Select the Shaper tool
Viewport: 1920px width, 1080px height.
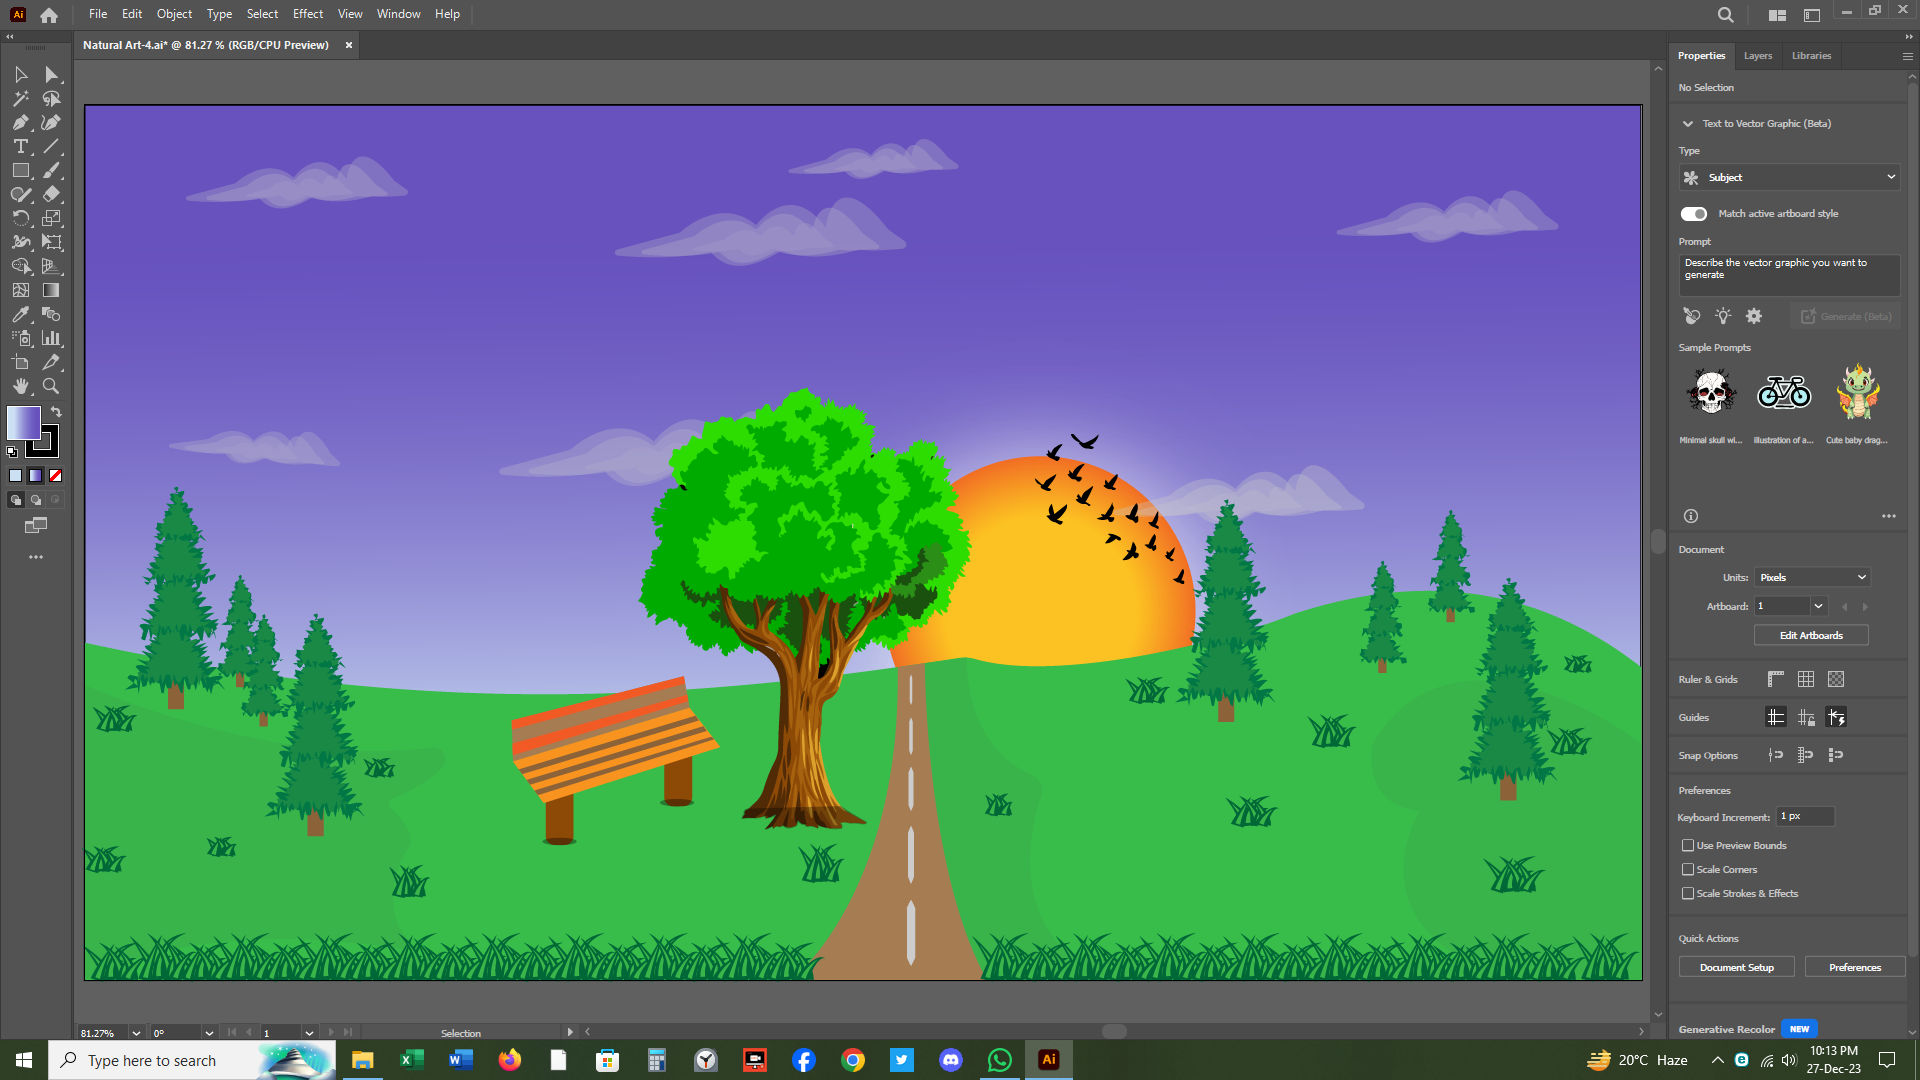point(20,195)
